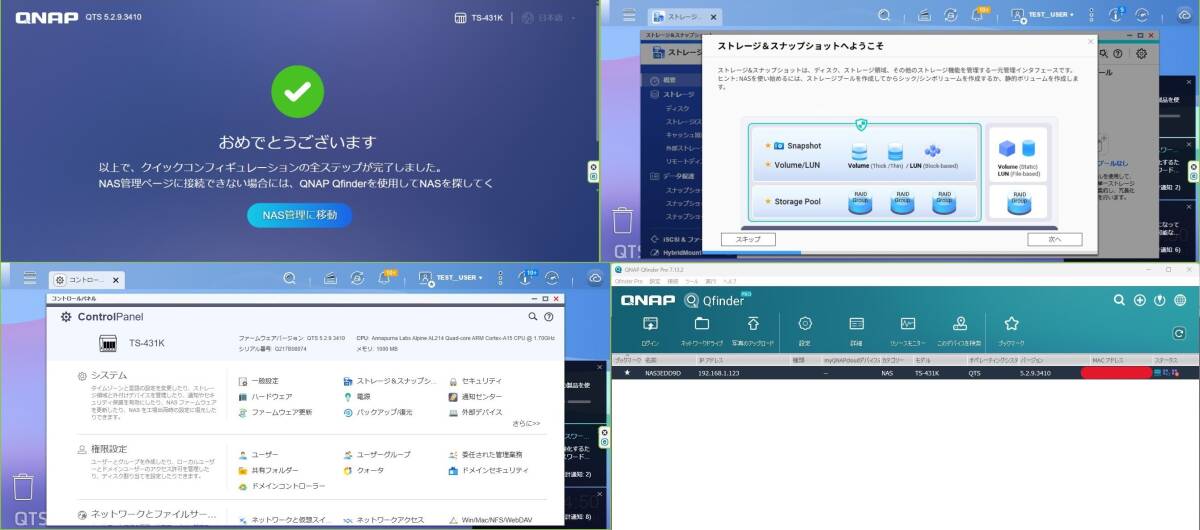The width and height of the screenshot is (1200, 530).
Task: Select the コントロー taskbar tab
Action: pos(84,279)
